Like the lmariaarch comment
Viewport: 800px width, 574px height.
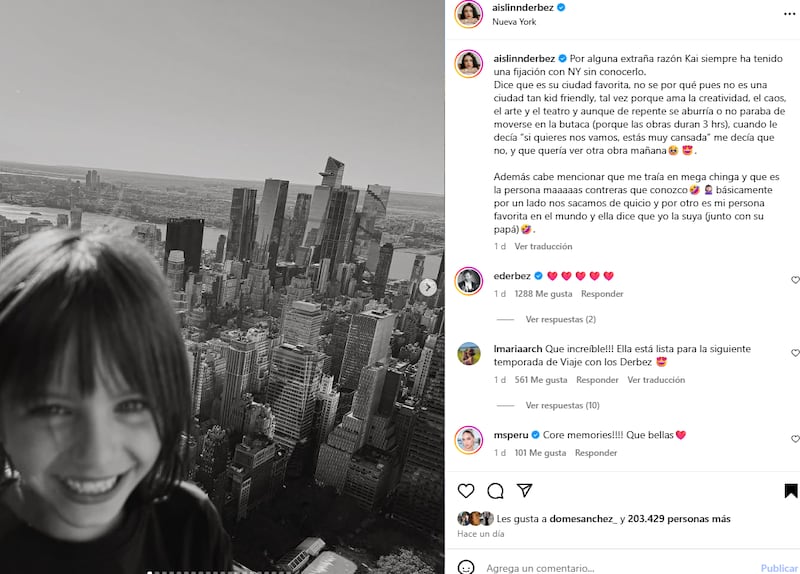pyautogui.click(x=795, y=353)
